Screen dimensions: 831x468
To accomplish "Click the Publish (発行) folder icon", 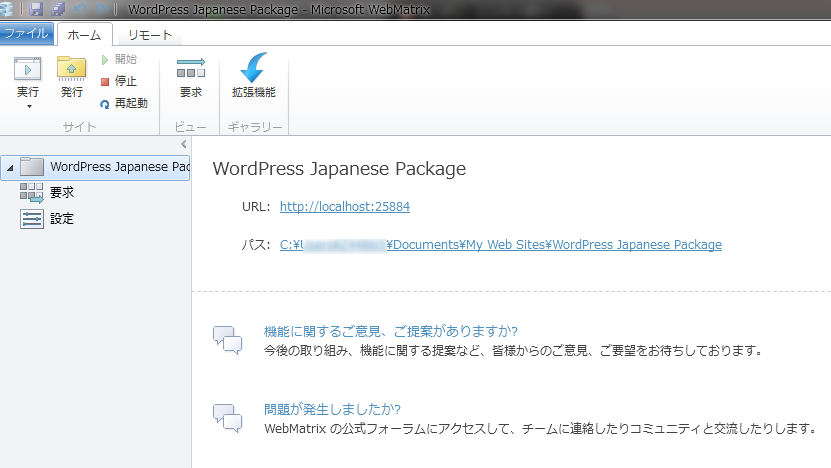I will [72, 69].
